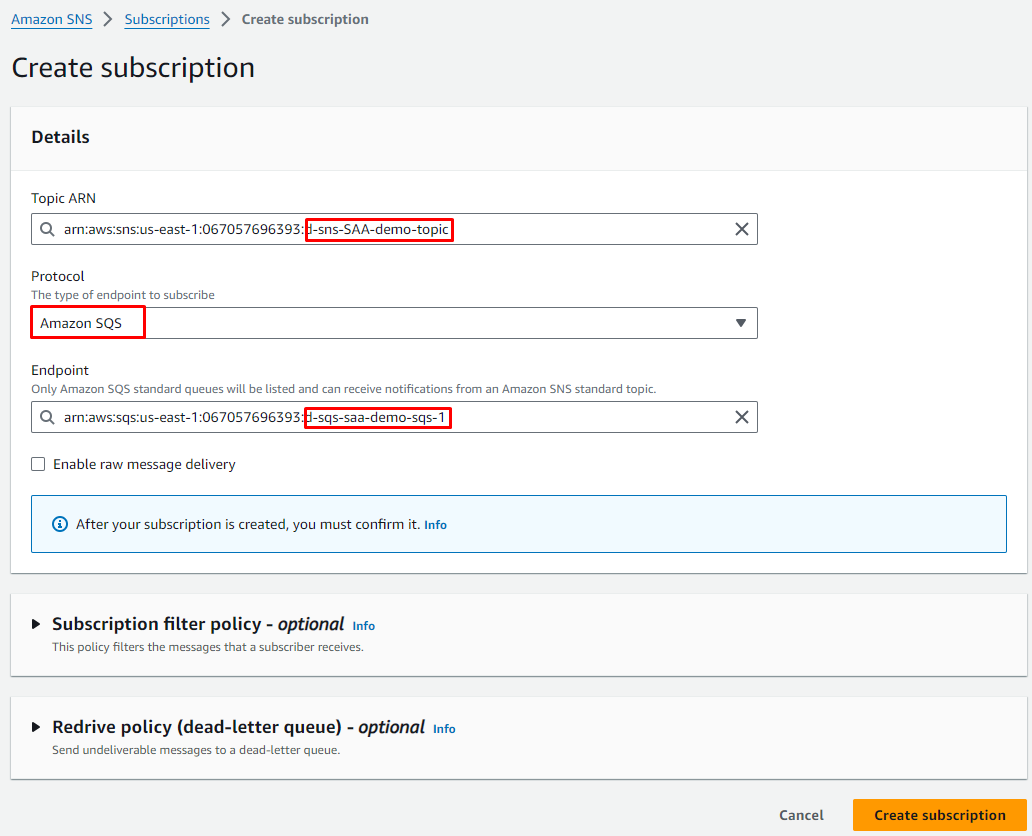The width and height of the screenshot is (1032, 836).
Task: Open Info link next to confirmation message
Action: 435,525
